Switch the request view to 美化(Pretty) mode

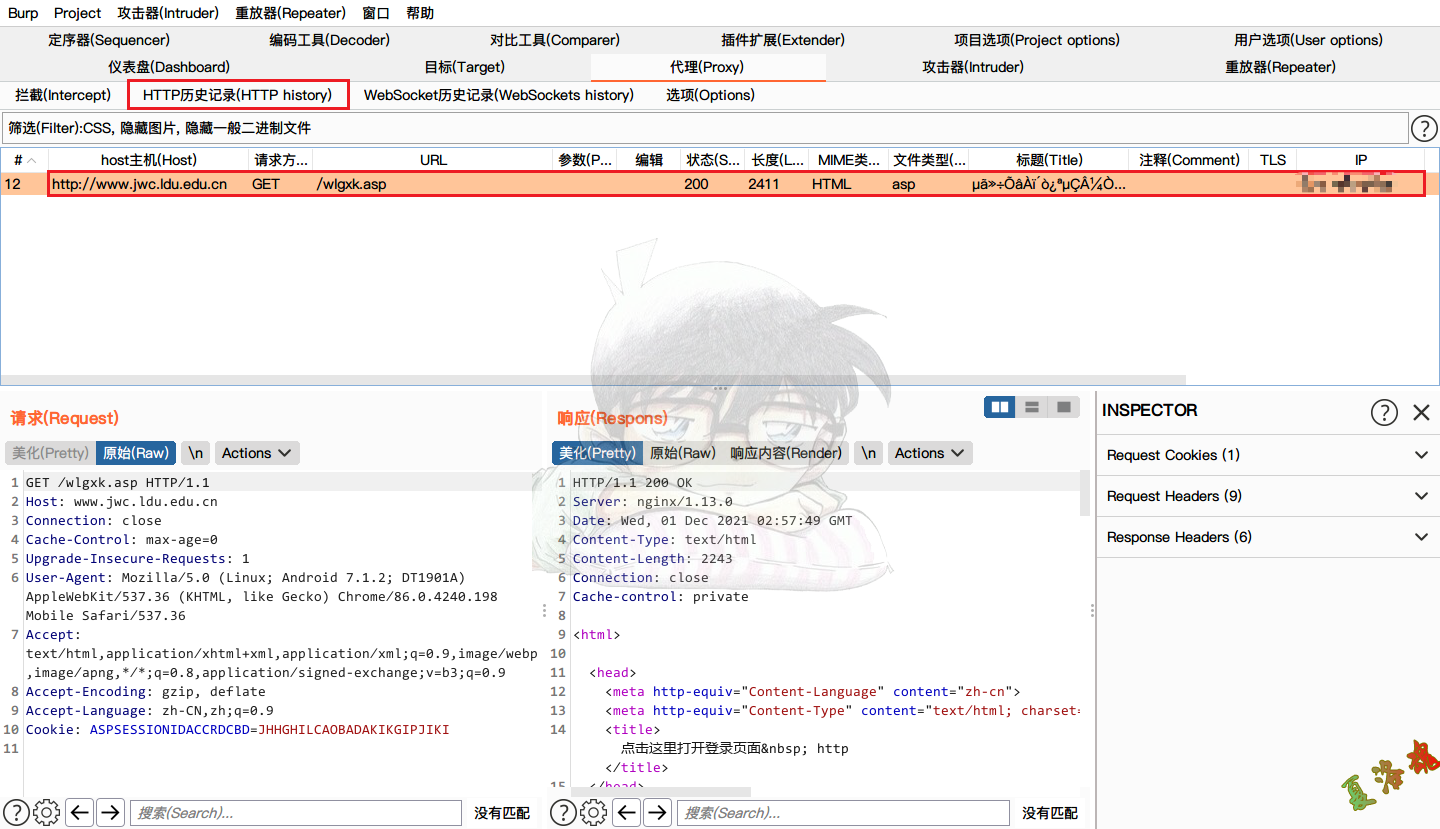pos(49,452)
